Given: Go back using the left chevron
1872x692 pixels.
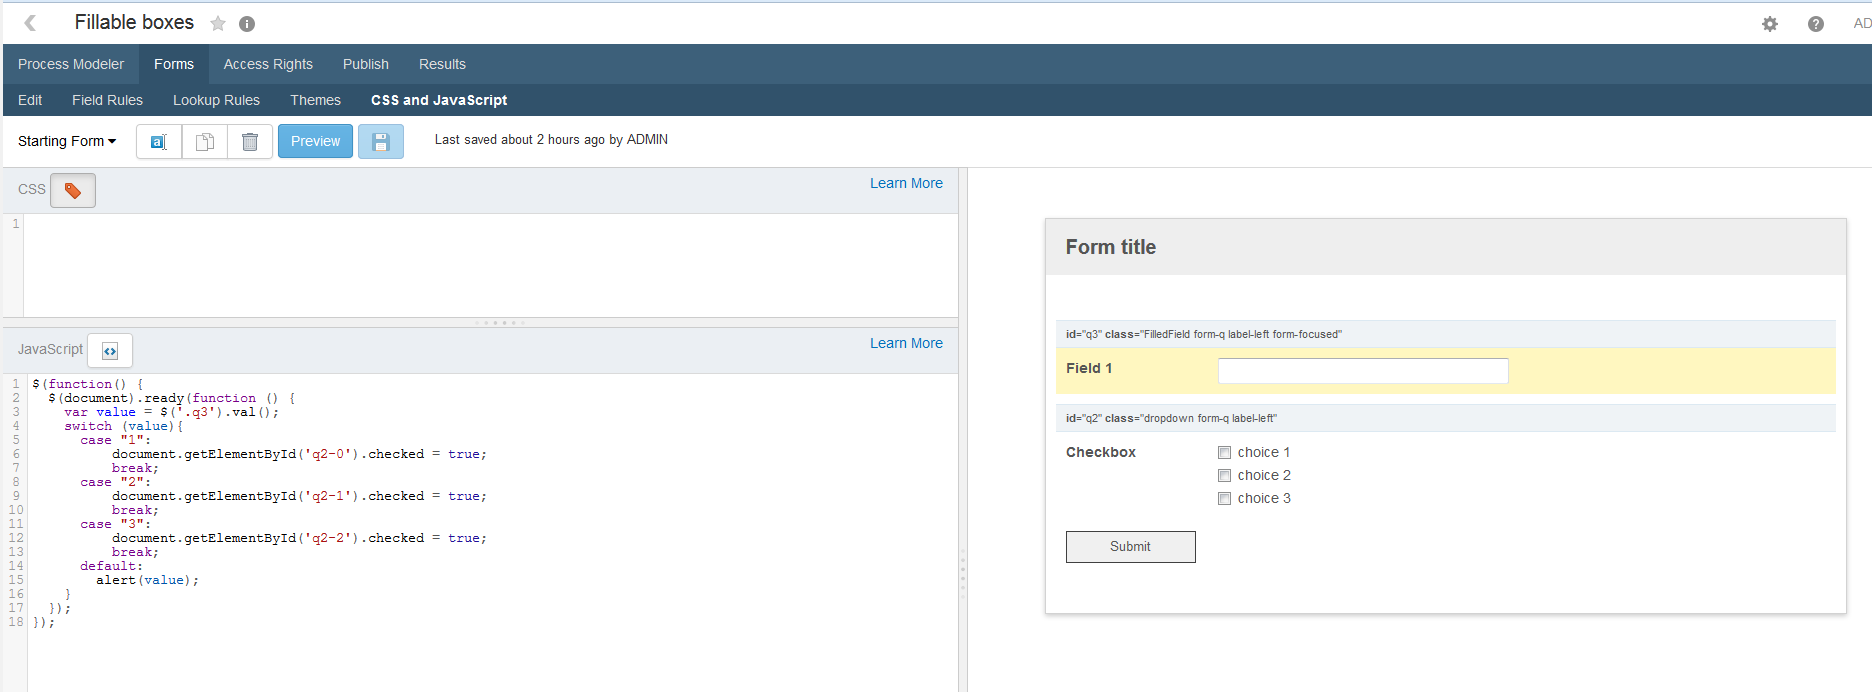Looking at the screenshot, I should [30, 23].
